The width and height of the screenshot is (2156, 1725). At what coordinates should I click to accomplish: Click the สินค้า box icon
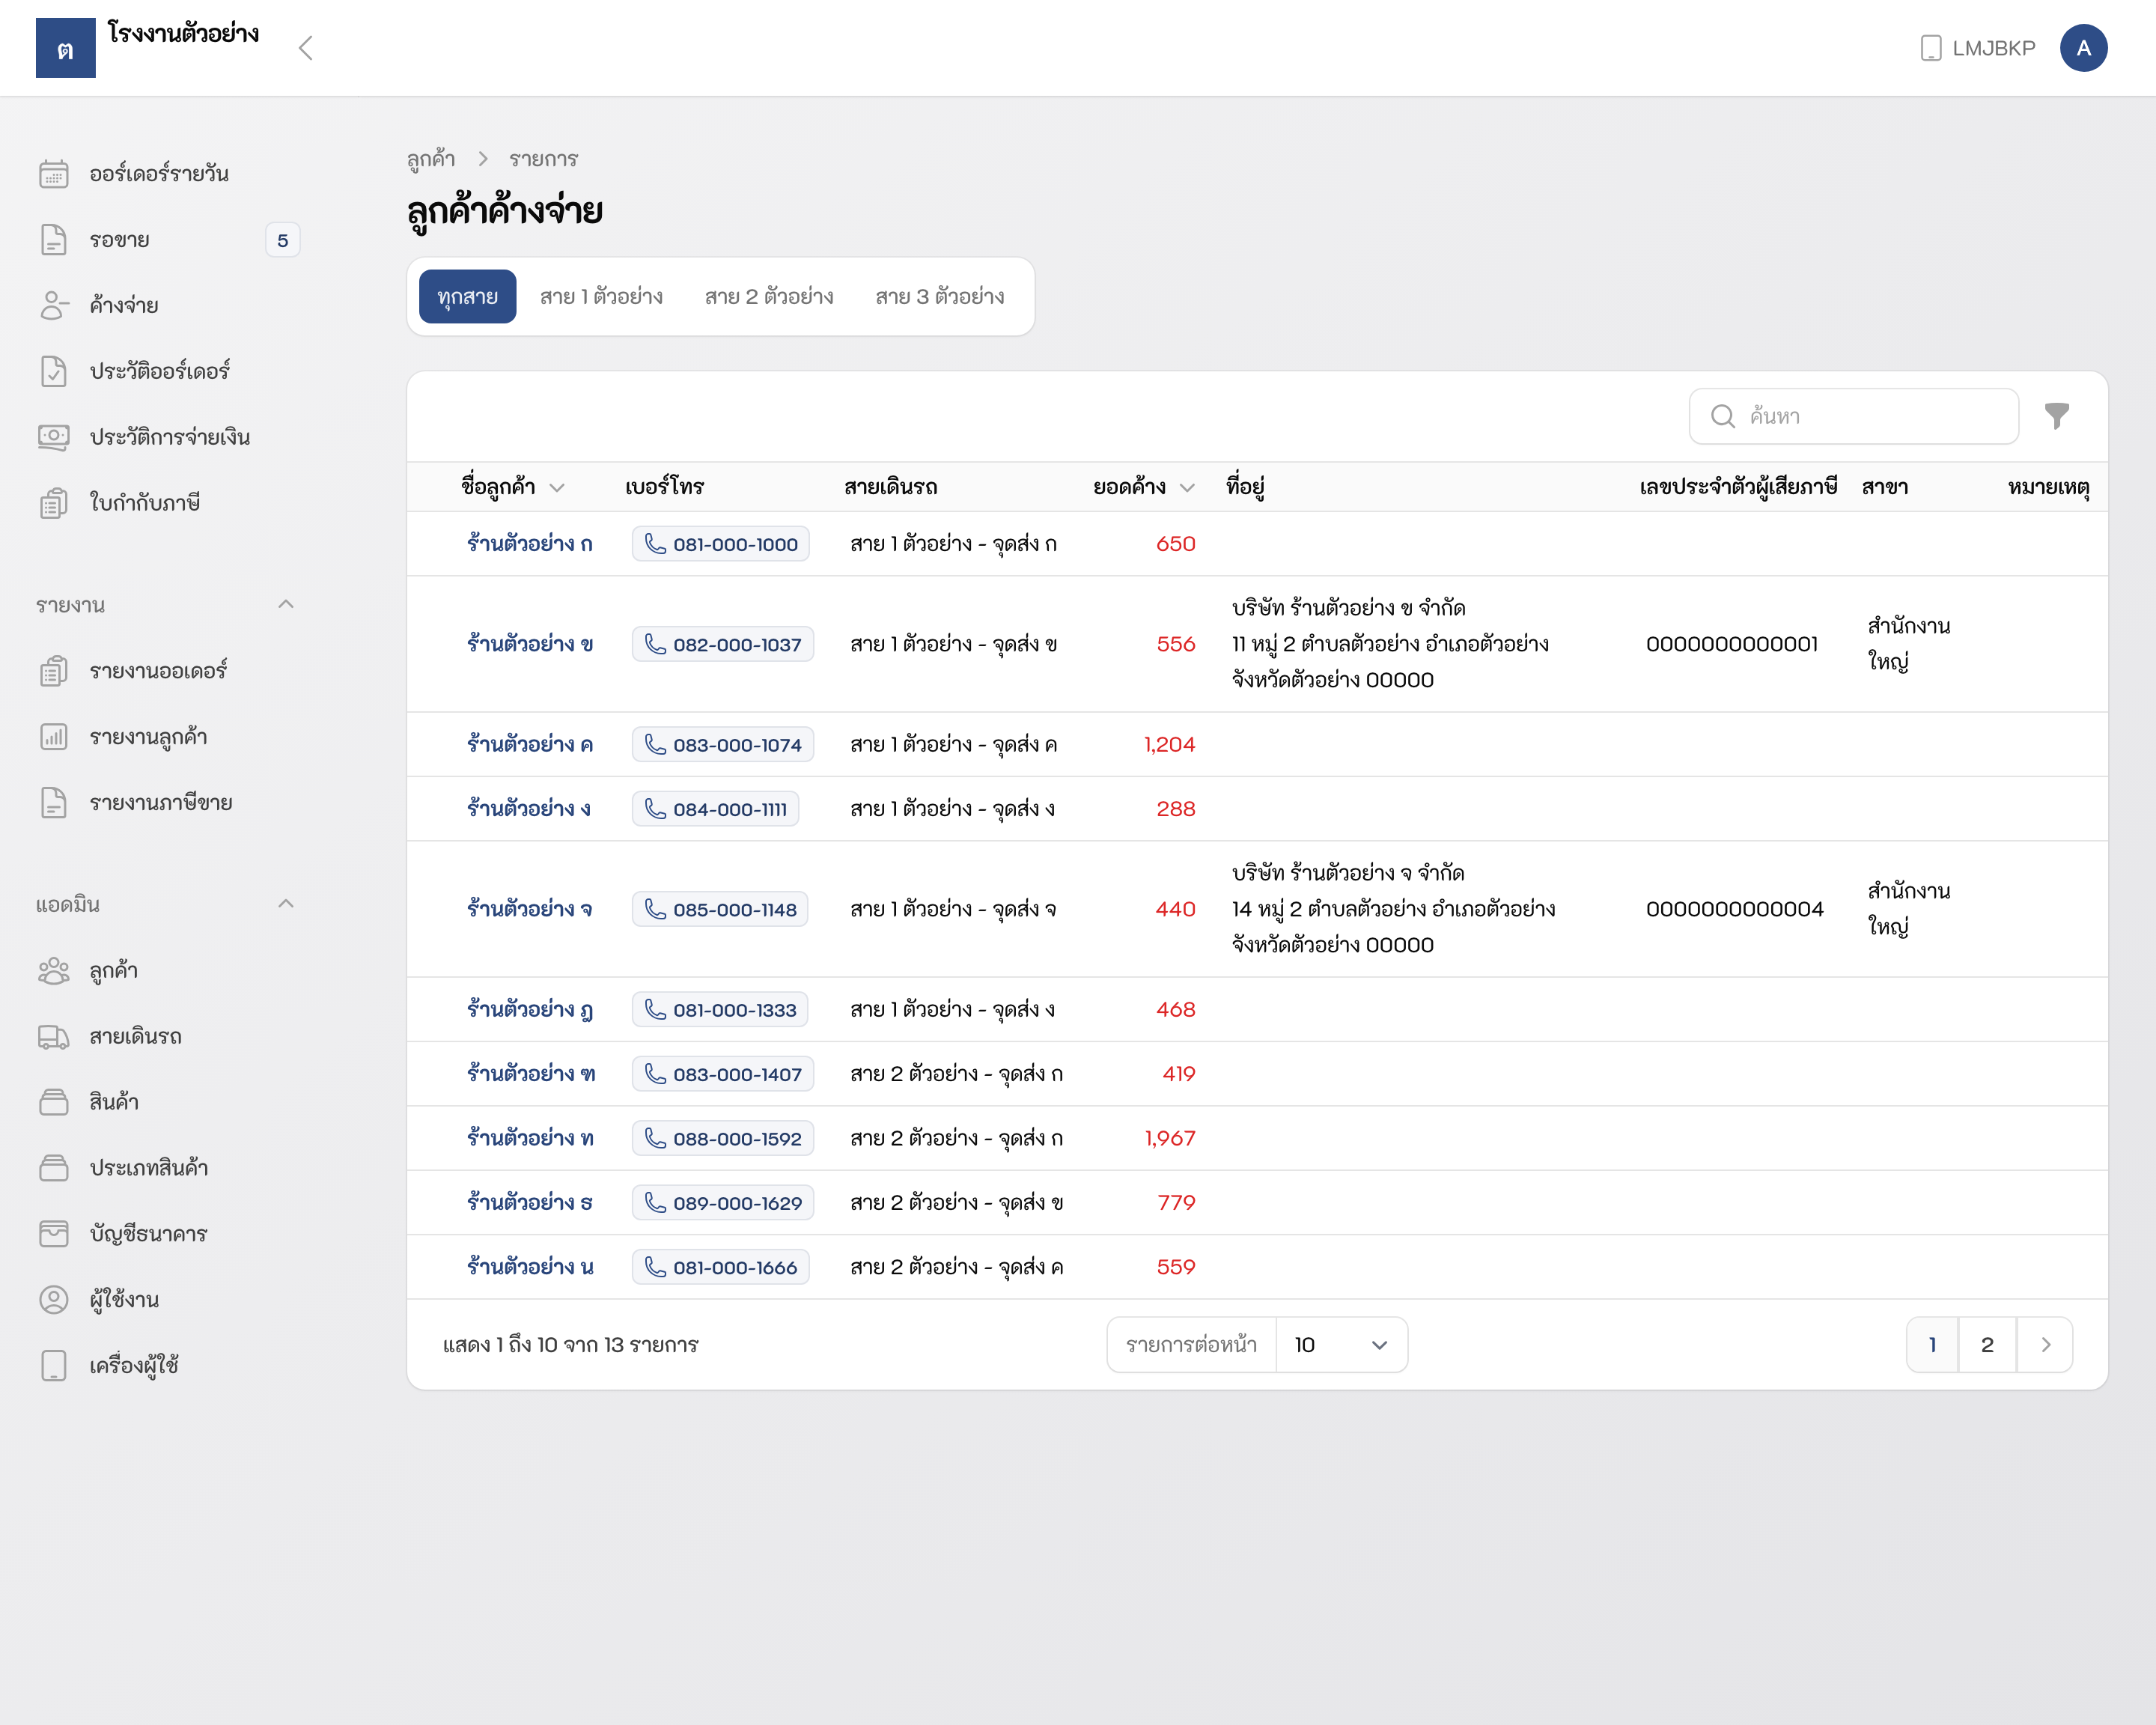pyautogui.click(x=54, y=1102)
